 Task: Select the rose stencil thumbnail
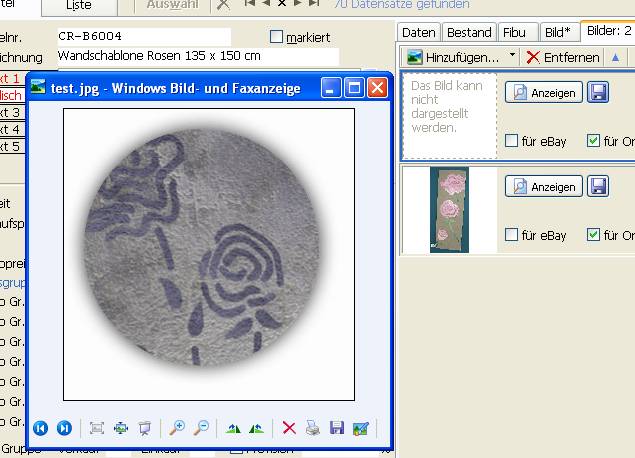coord(449,210)
